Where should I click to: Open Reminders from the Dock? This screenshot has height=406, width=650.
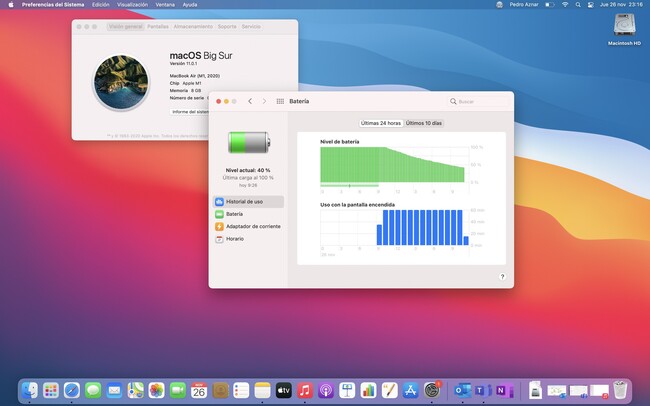[241, 390]
